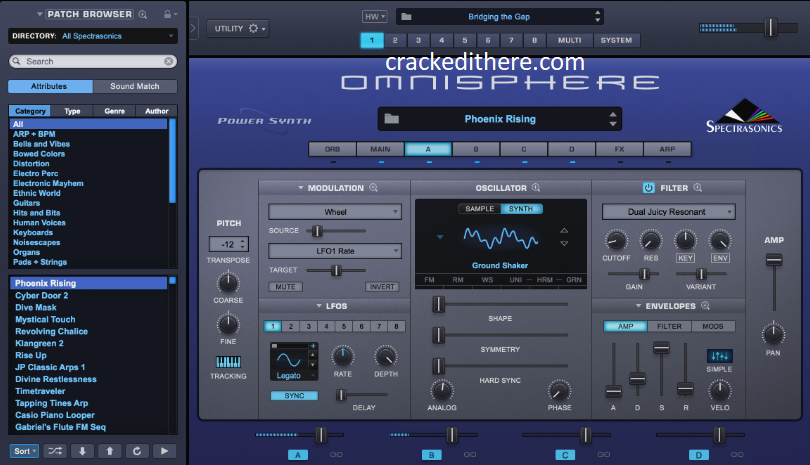Step to previous patch with up arrow
The height and width of the screenshot is (465, 810).
(x=110, y=451)
